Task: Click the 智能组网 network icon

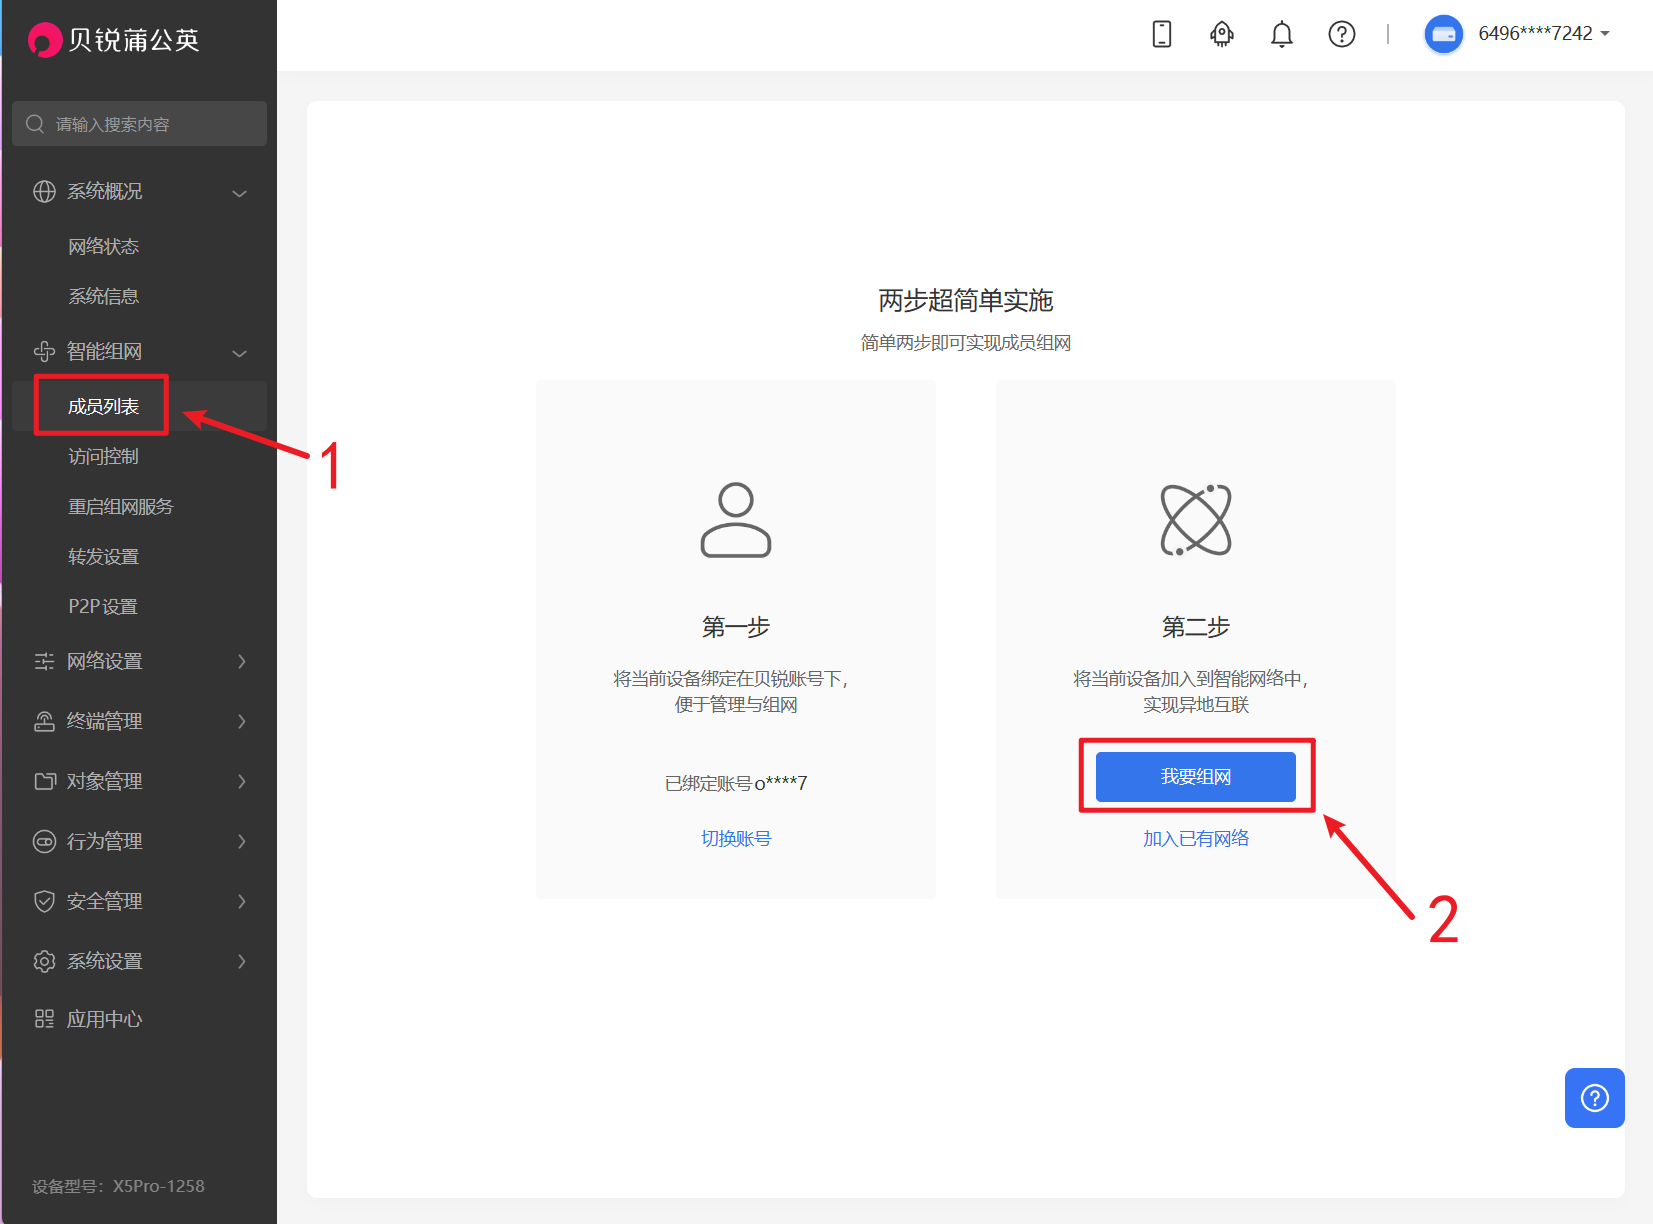Action: [44, 351]
